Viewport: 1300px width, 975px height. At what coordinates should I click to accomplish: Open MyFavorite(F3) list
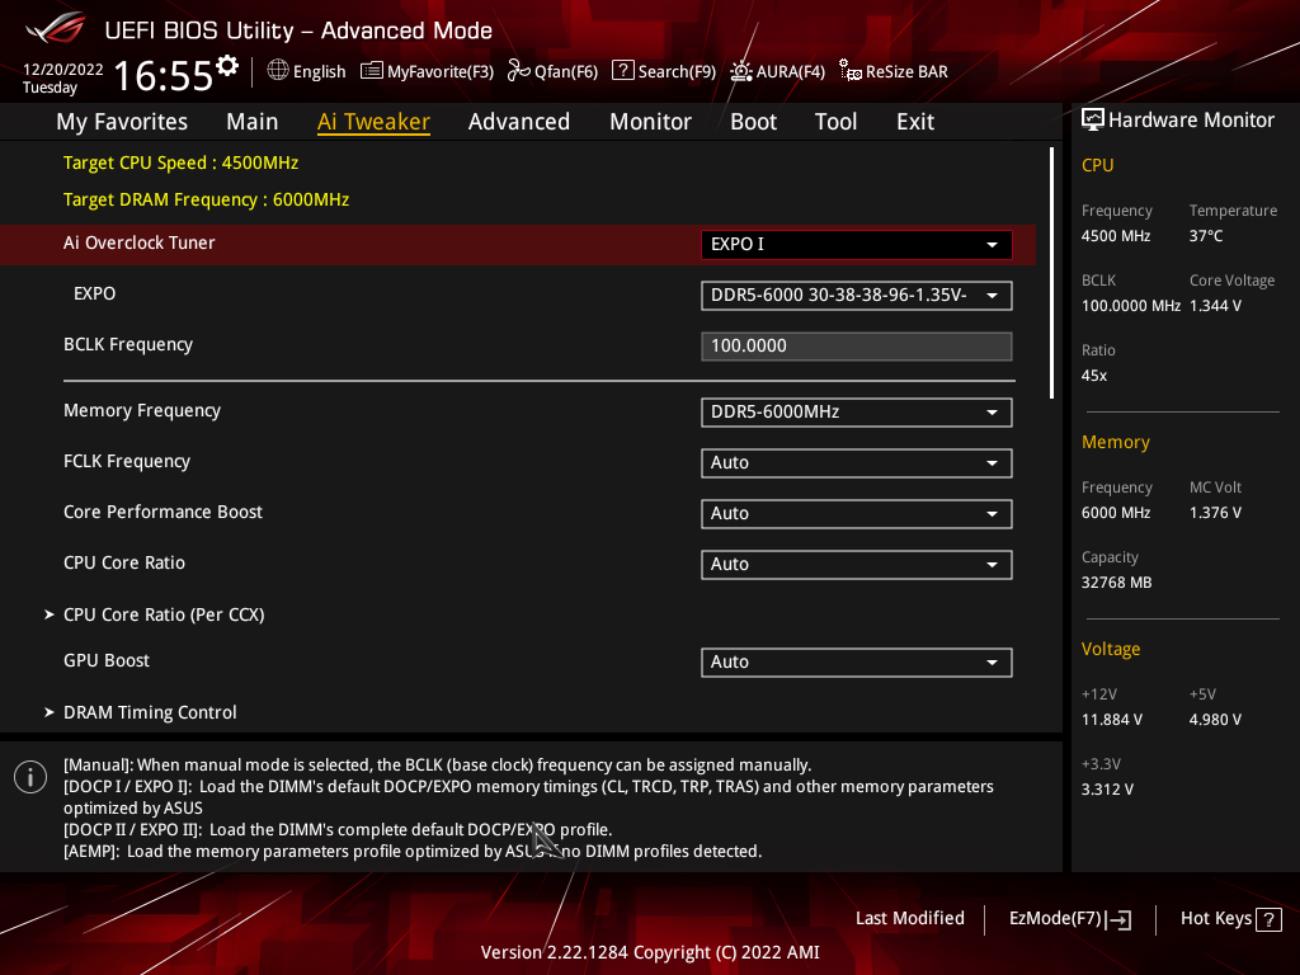pos(427,71)
